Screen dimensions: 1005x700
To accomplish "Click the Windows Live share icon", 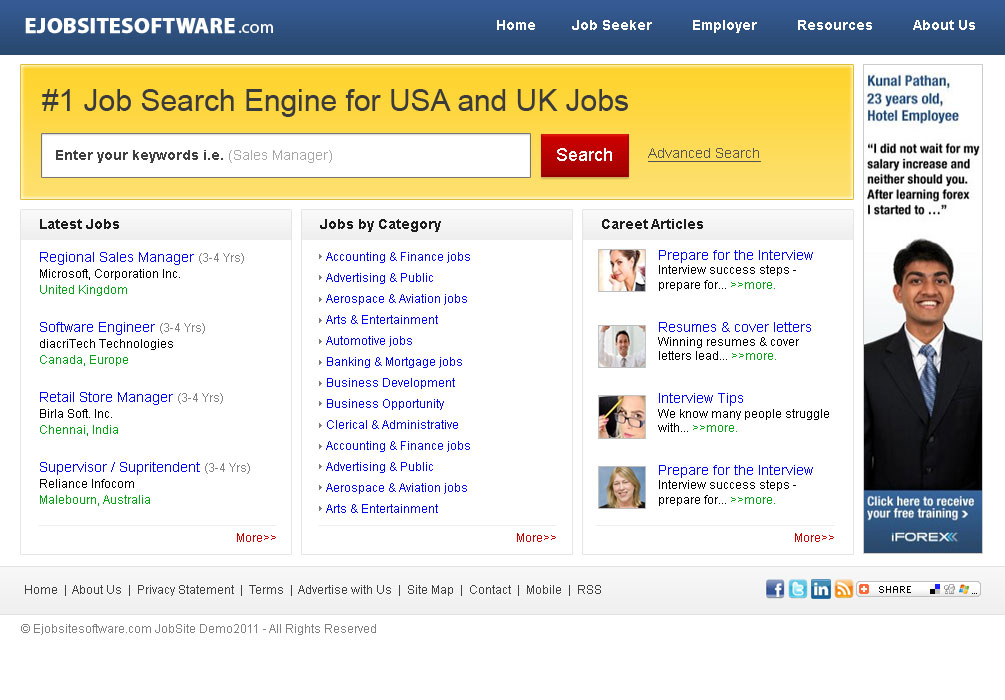I will (x=964, y=589).
